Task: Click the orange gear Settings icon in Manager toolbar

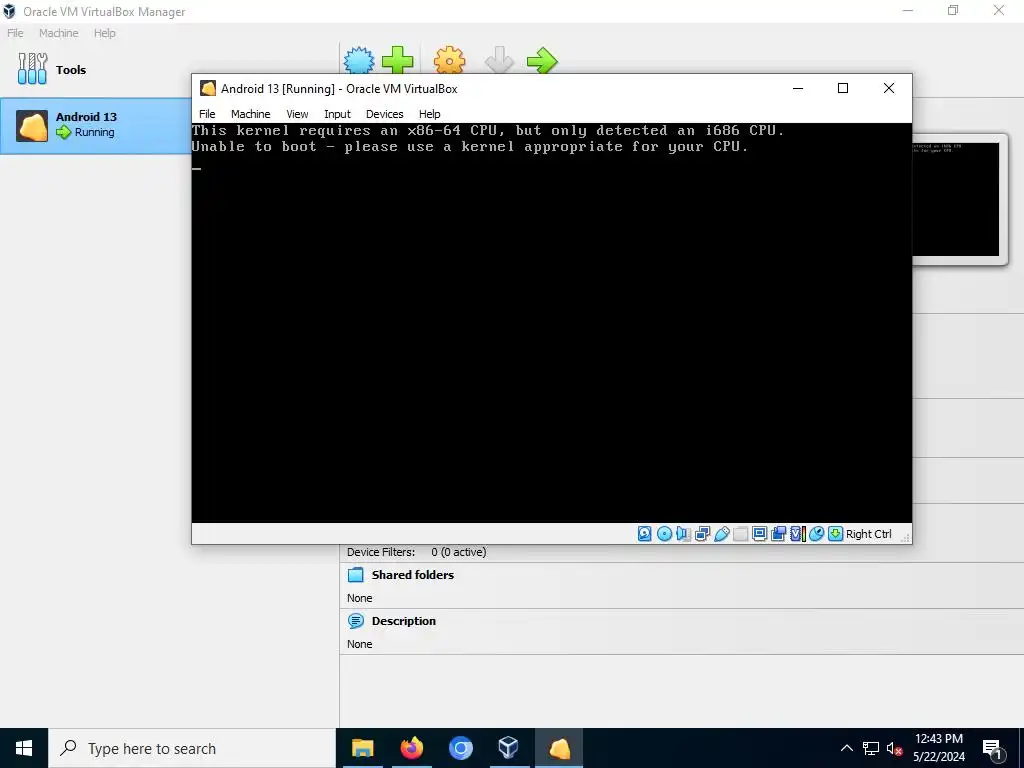Action: [450, 61]
